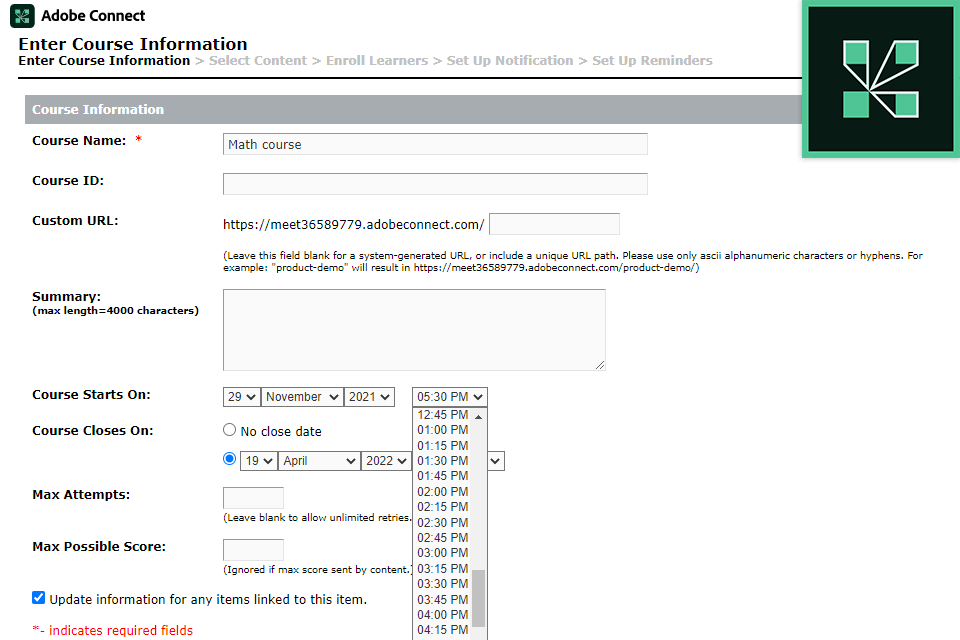Click the Summary text area resize handle

click(x=600, y=365)
